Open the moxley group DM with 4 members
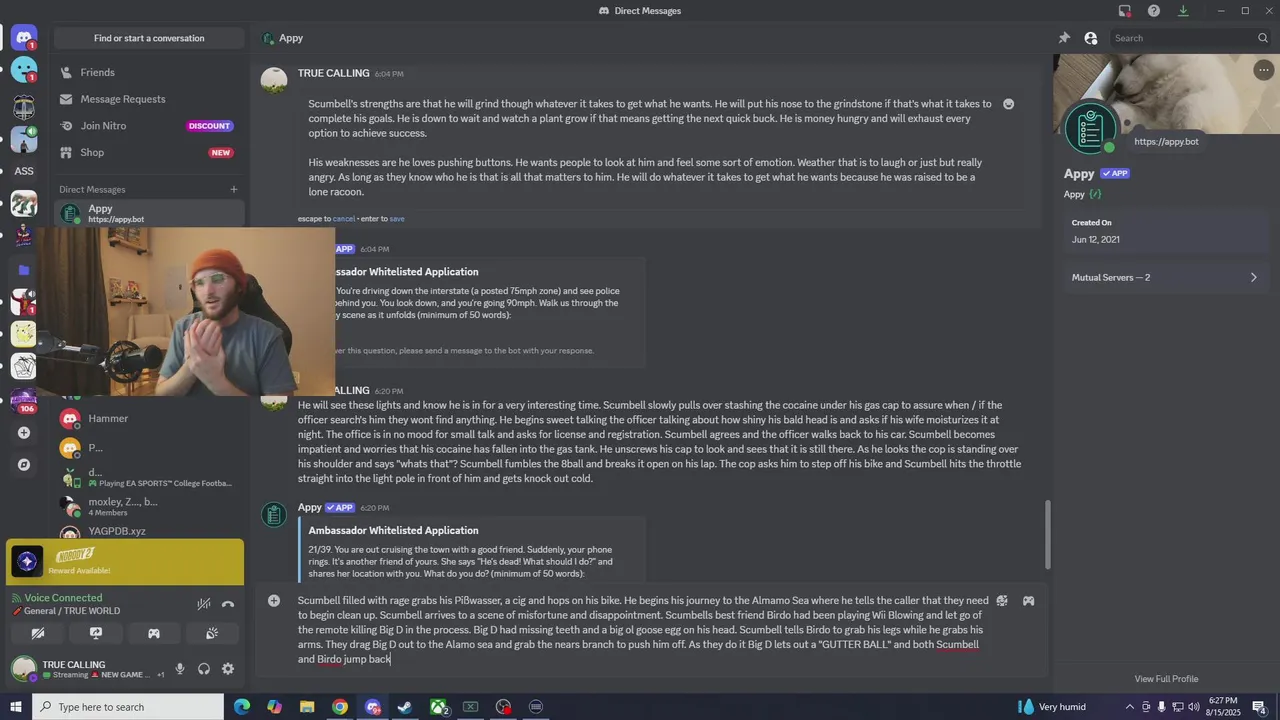 pyautogui.click(x=149, y=506)
